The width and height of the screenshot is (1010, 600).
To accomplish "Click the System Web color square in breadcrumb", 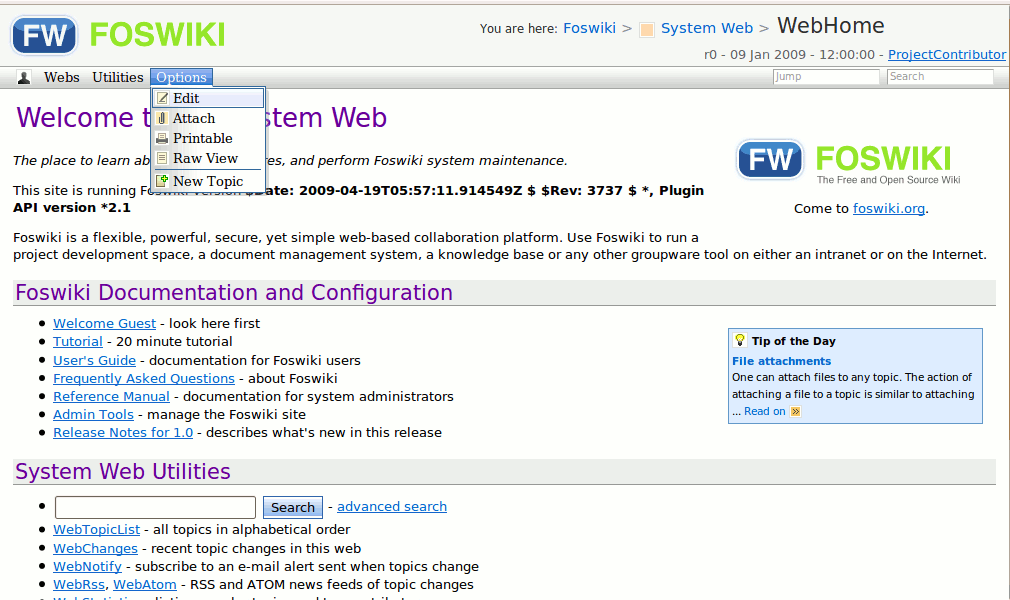I will (647, 29).
